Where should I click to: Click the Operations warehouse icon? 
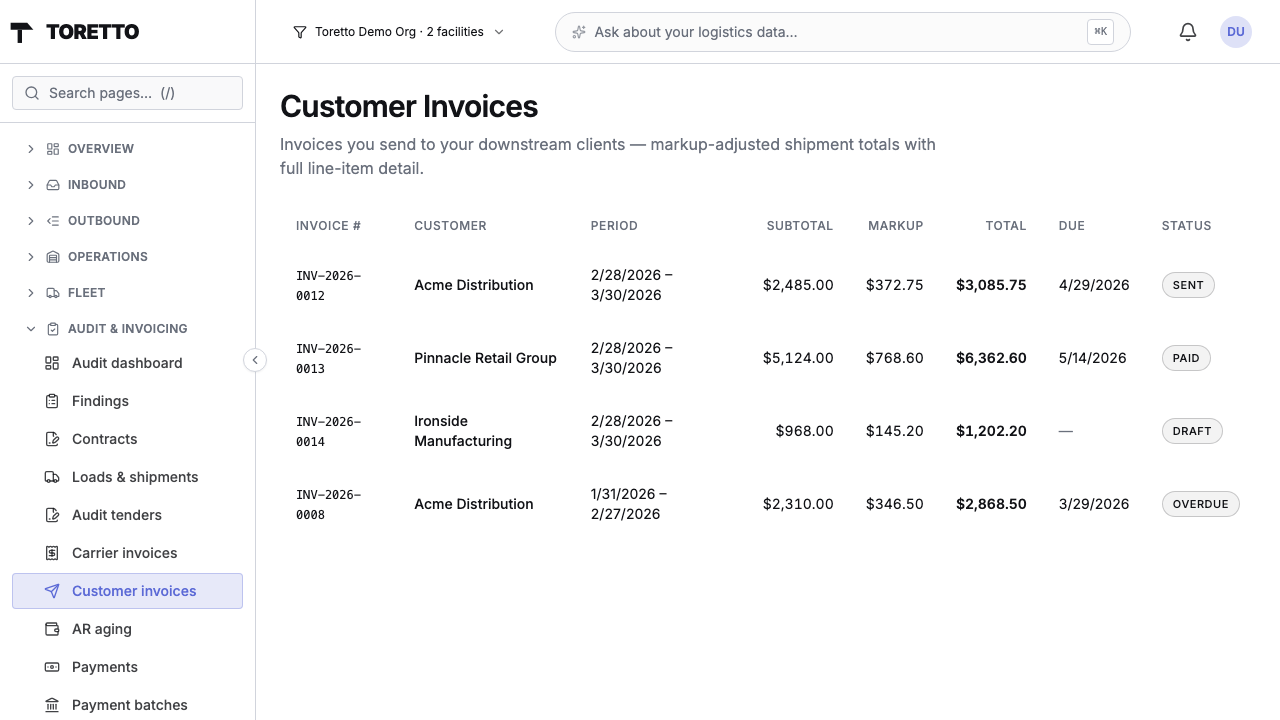[x=53, y=257]
